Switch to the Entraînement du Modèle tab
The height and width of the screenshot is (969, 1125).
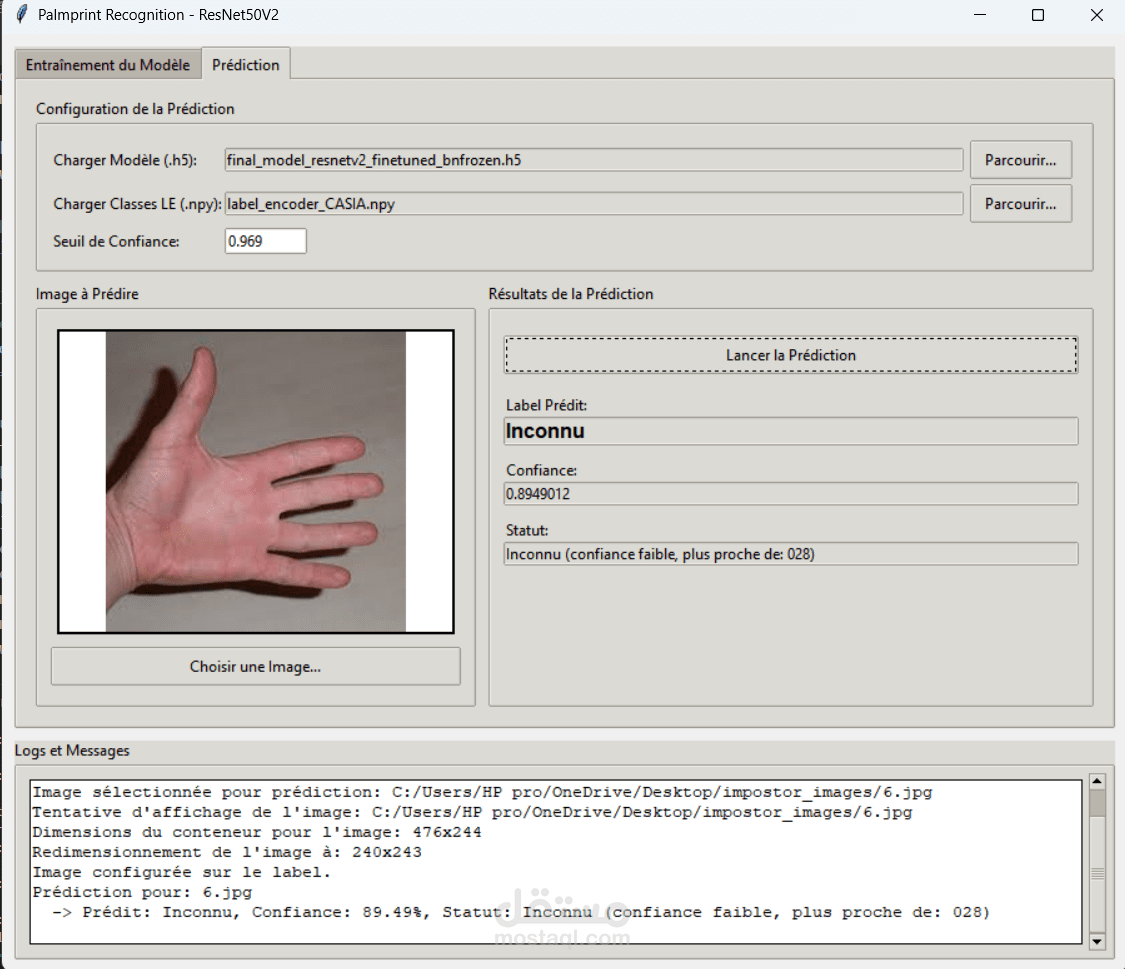108,65
